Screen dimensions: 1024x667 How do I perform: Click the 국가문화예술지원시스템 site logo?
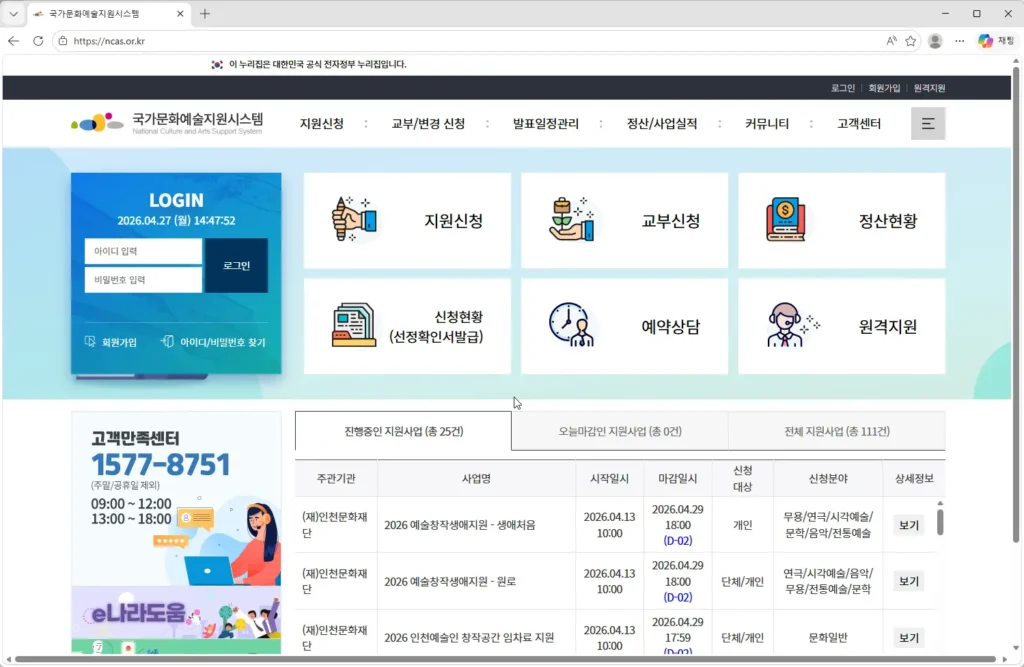click(167, 122)
